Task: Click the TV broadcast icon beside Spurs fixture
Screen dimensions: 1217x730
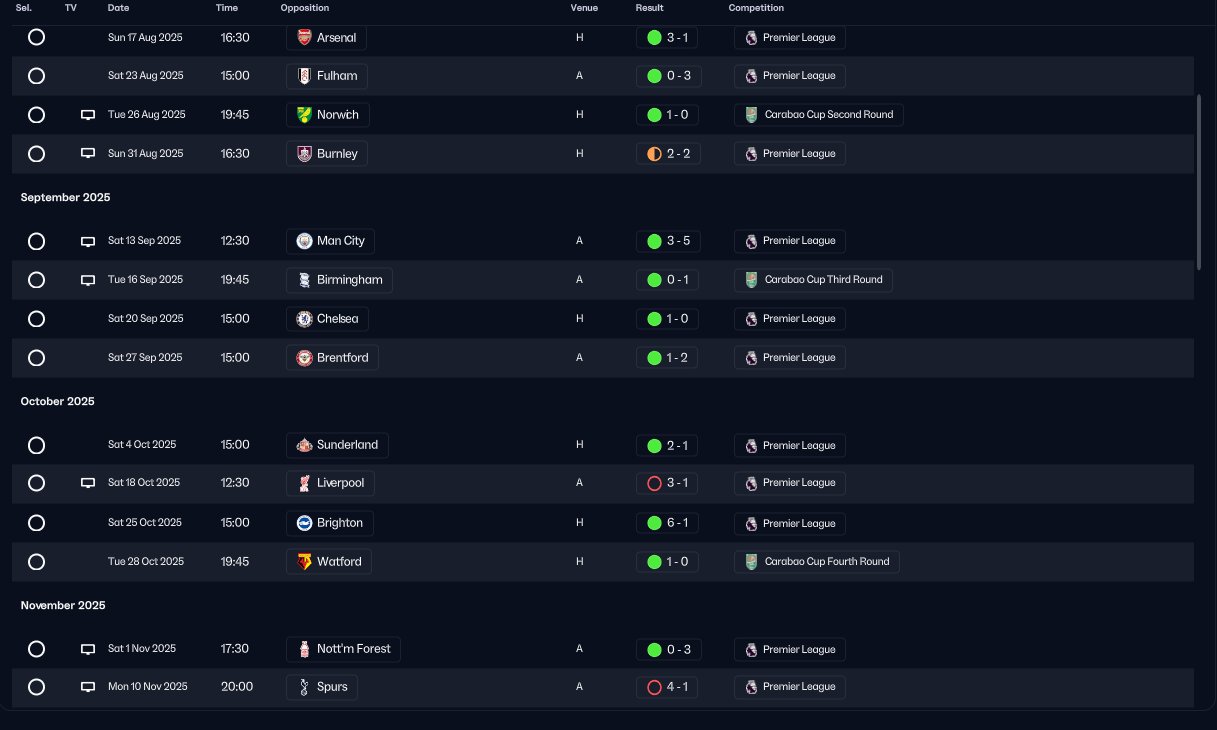Action: point(88,687)
